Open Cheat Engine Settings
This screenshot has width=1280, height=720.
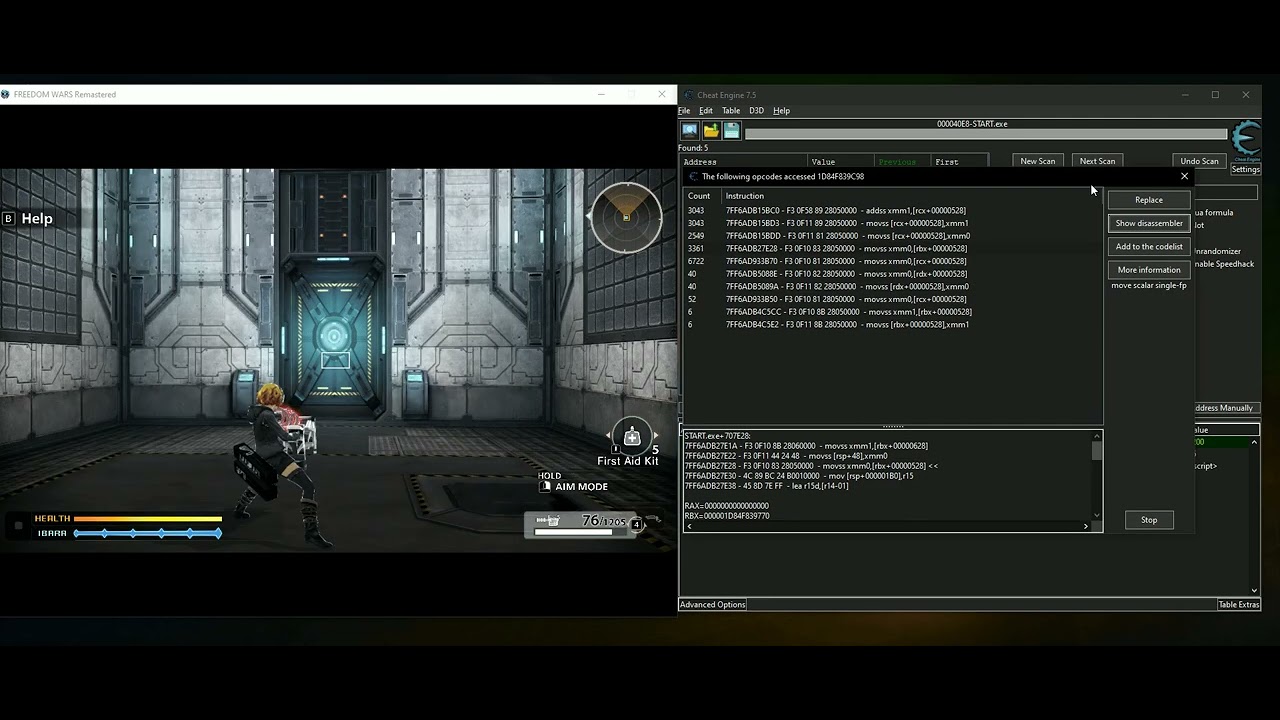pyautogui.click(x=1246, y=169)
